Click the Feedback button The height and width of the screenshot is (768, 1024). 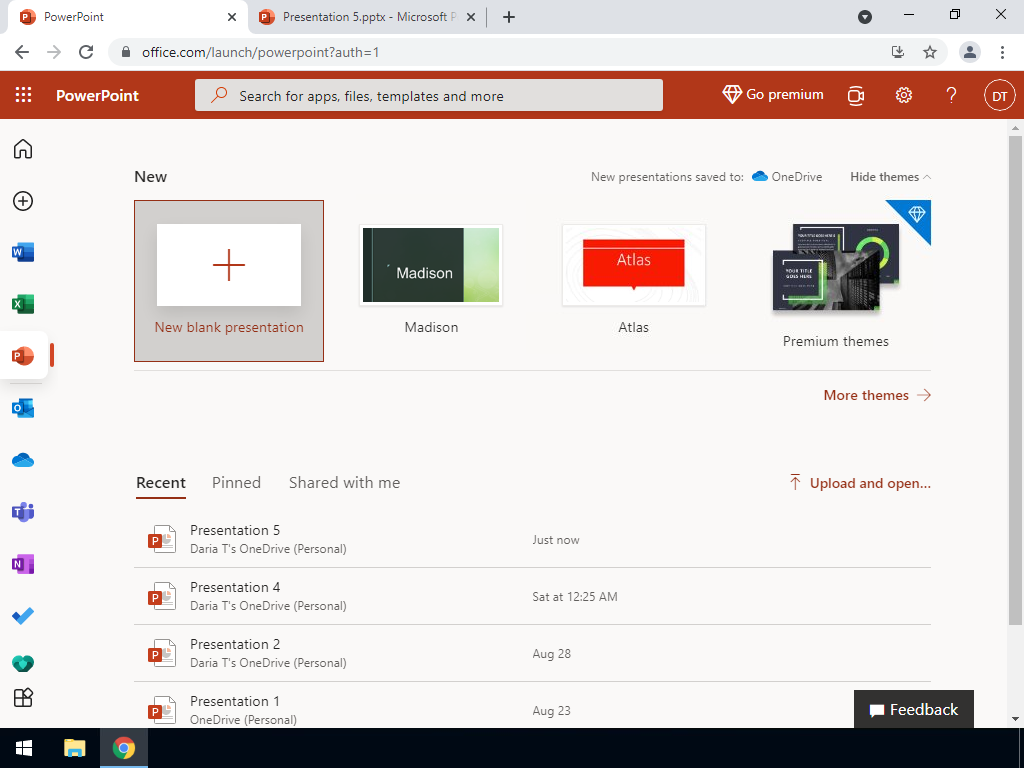pos(914,709)
